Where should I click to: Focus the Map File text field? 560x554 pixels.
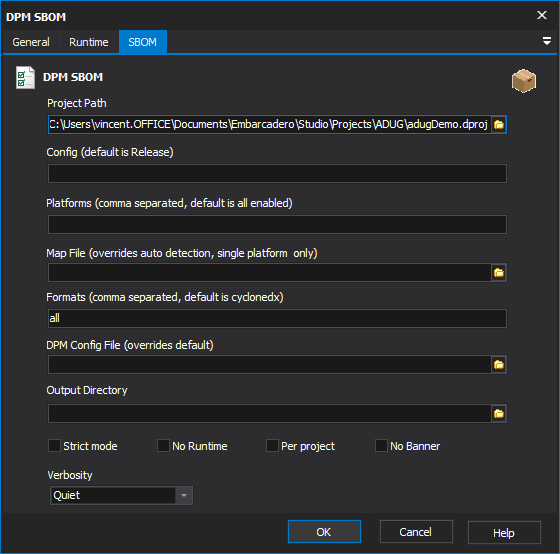(270, 273)
